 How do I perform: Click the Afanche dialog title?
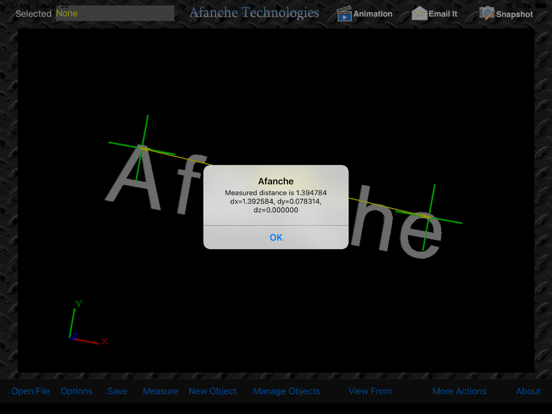tap(276, 181)
